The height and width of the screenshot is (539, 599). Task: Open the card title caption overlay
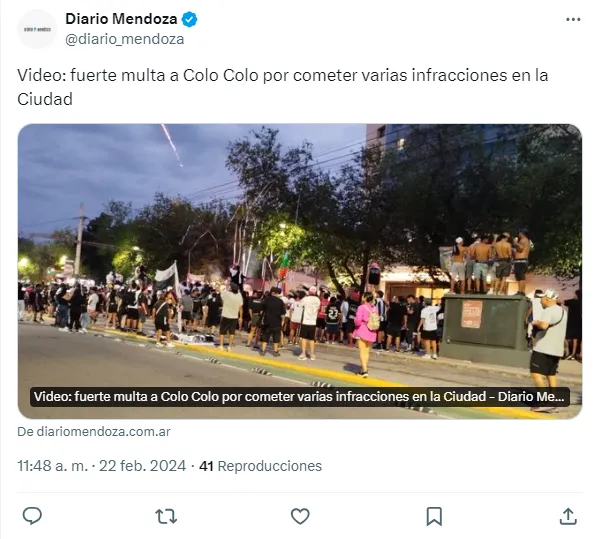[300, 397]
